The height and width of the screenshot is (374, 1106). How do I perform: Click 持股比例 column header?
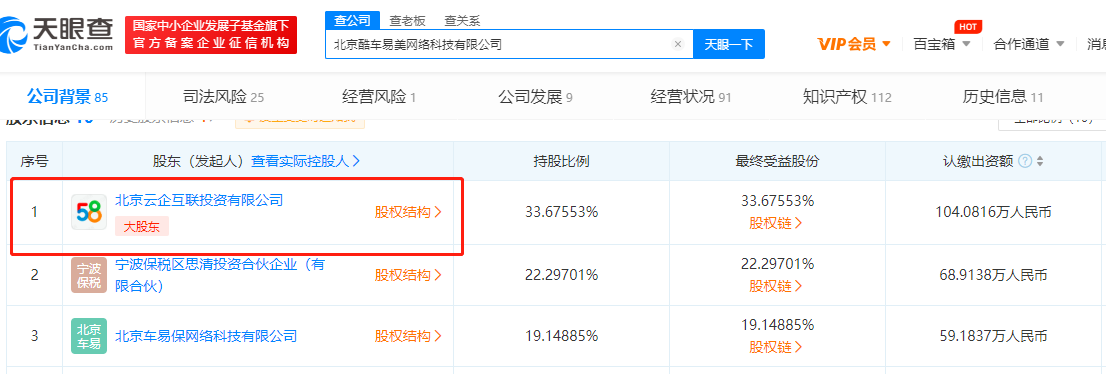[561, 161]
